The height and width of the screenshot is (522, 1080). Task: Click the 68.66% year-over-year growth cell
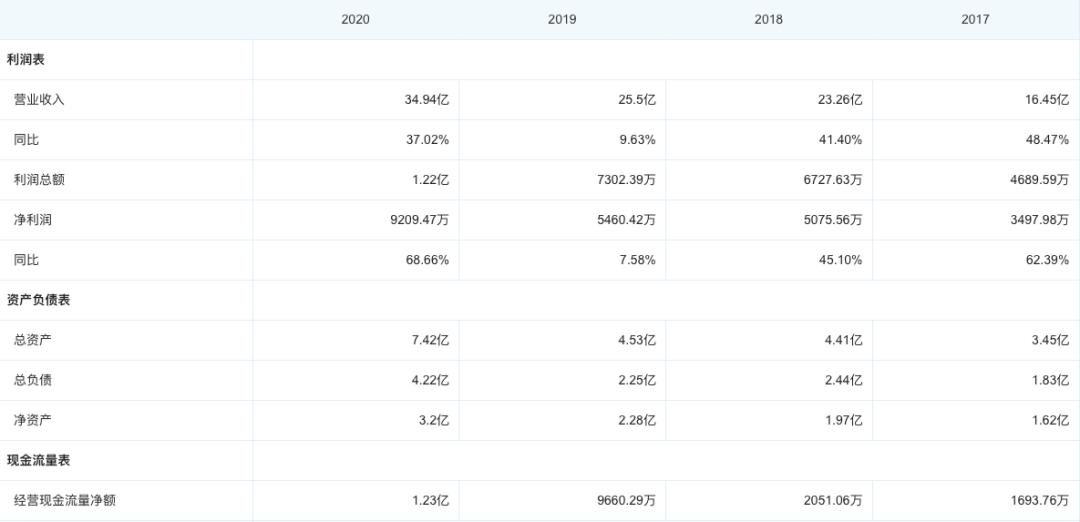click(x=427, y=260)
